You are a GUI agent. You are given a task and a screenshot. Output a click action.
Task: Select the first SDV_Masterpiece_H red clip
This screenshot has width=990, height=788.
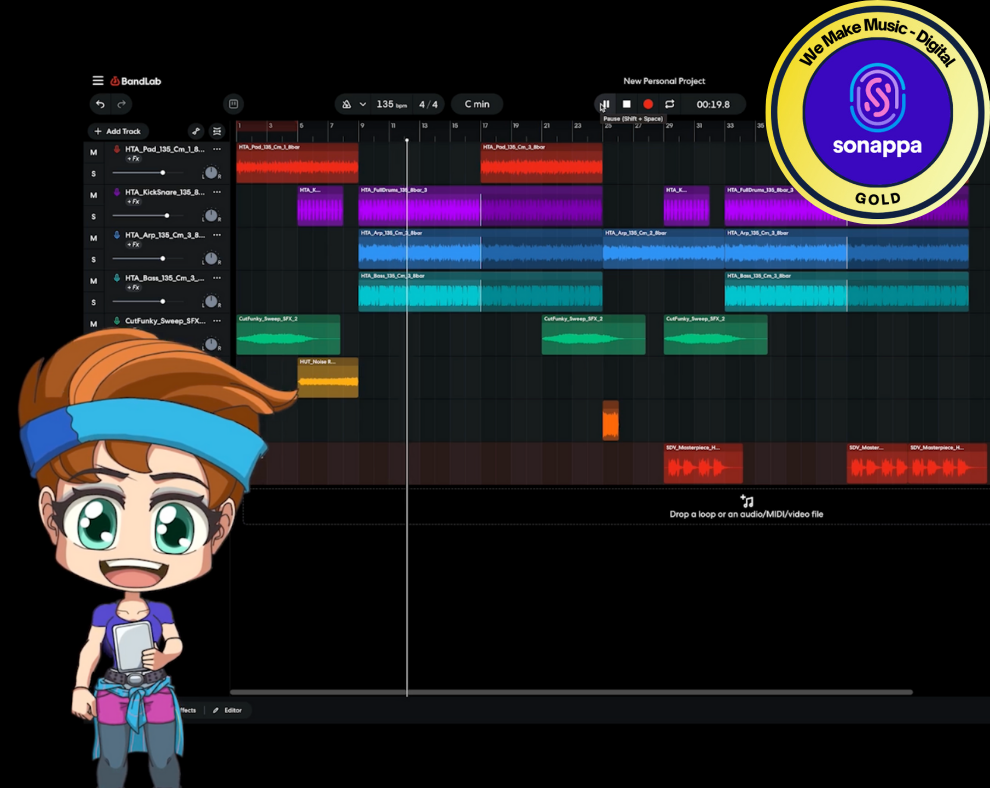coord(703,463)
